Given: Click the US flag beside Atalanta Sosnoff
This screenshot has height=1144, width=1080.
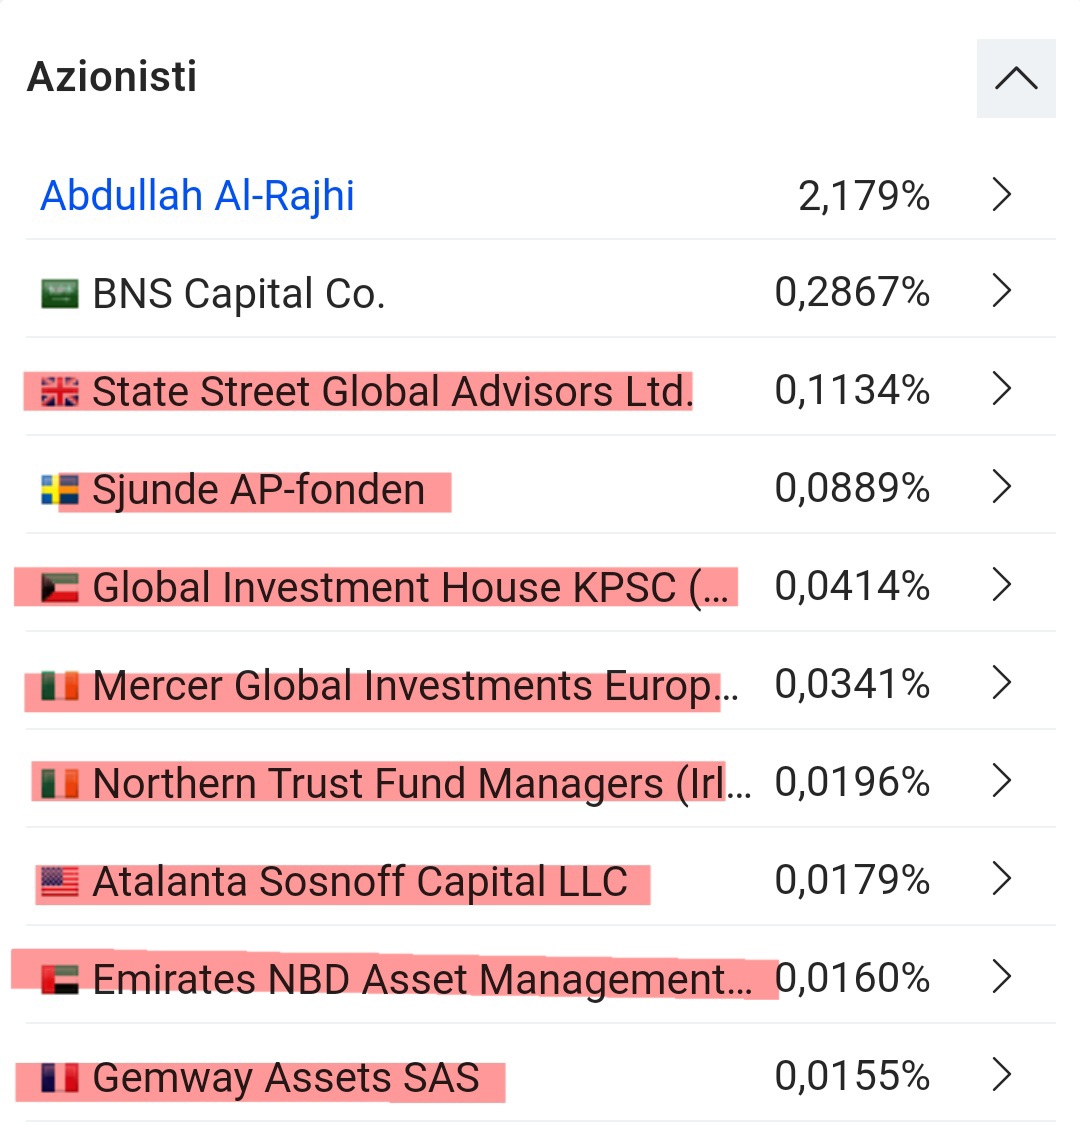Looking at the screenshot, I should (x=60, y=882).
